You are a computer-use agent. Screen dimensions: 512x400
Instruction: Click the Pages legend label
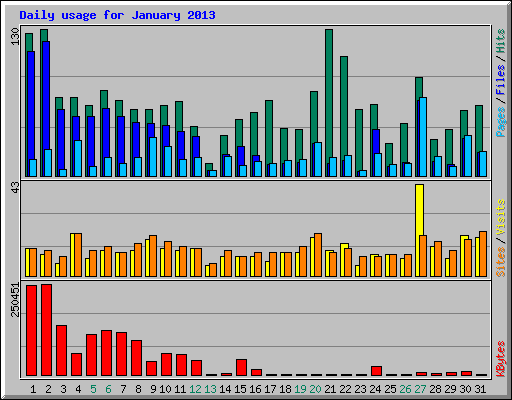(500, 122)
